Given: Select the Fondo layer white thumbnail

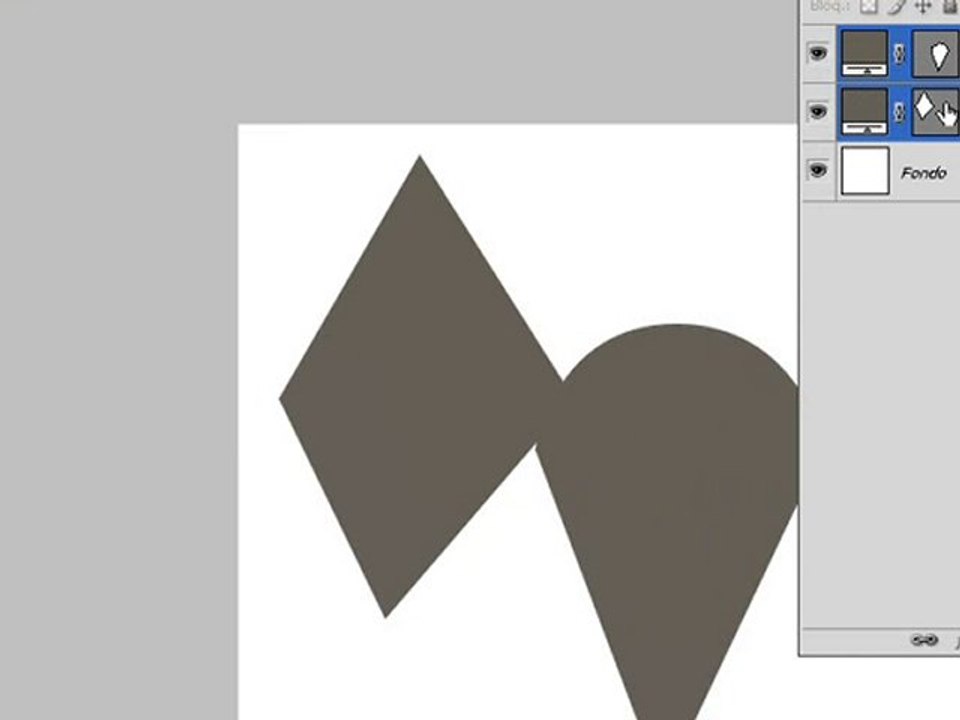Looking at the screenshot, I should [x=865, y=171].
